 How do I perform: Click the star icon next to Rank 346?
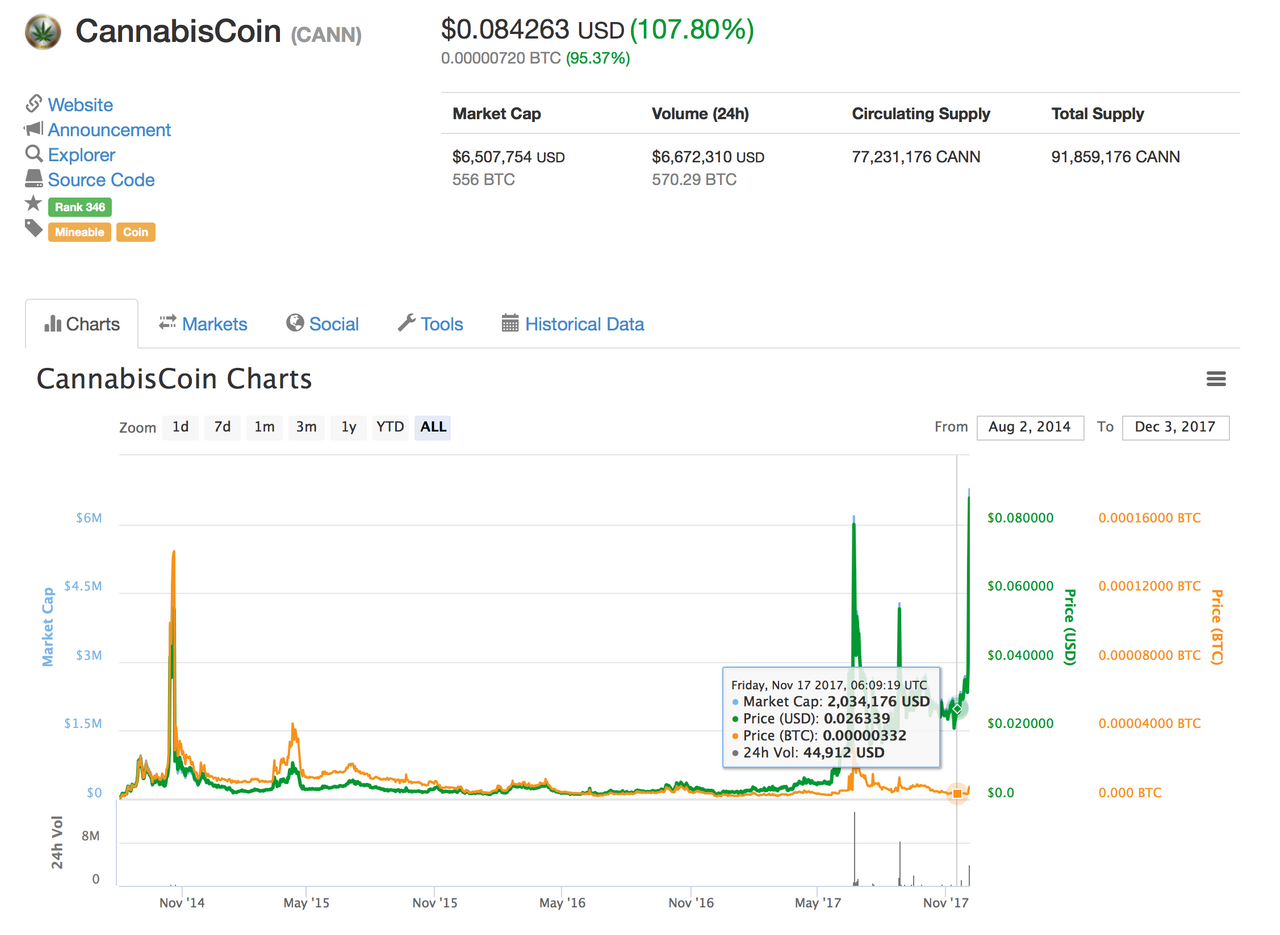[x=33, y=204]
